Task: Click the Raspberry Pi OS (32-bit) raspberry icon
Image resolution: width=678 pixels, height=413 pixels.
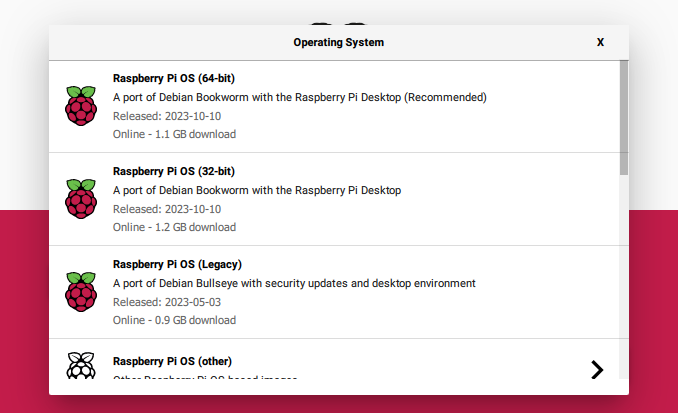Action: [x=81, y=199]
